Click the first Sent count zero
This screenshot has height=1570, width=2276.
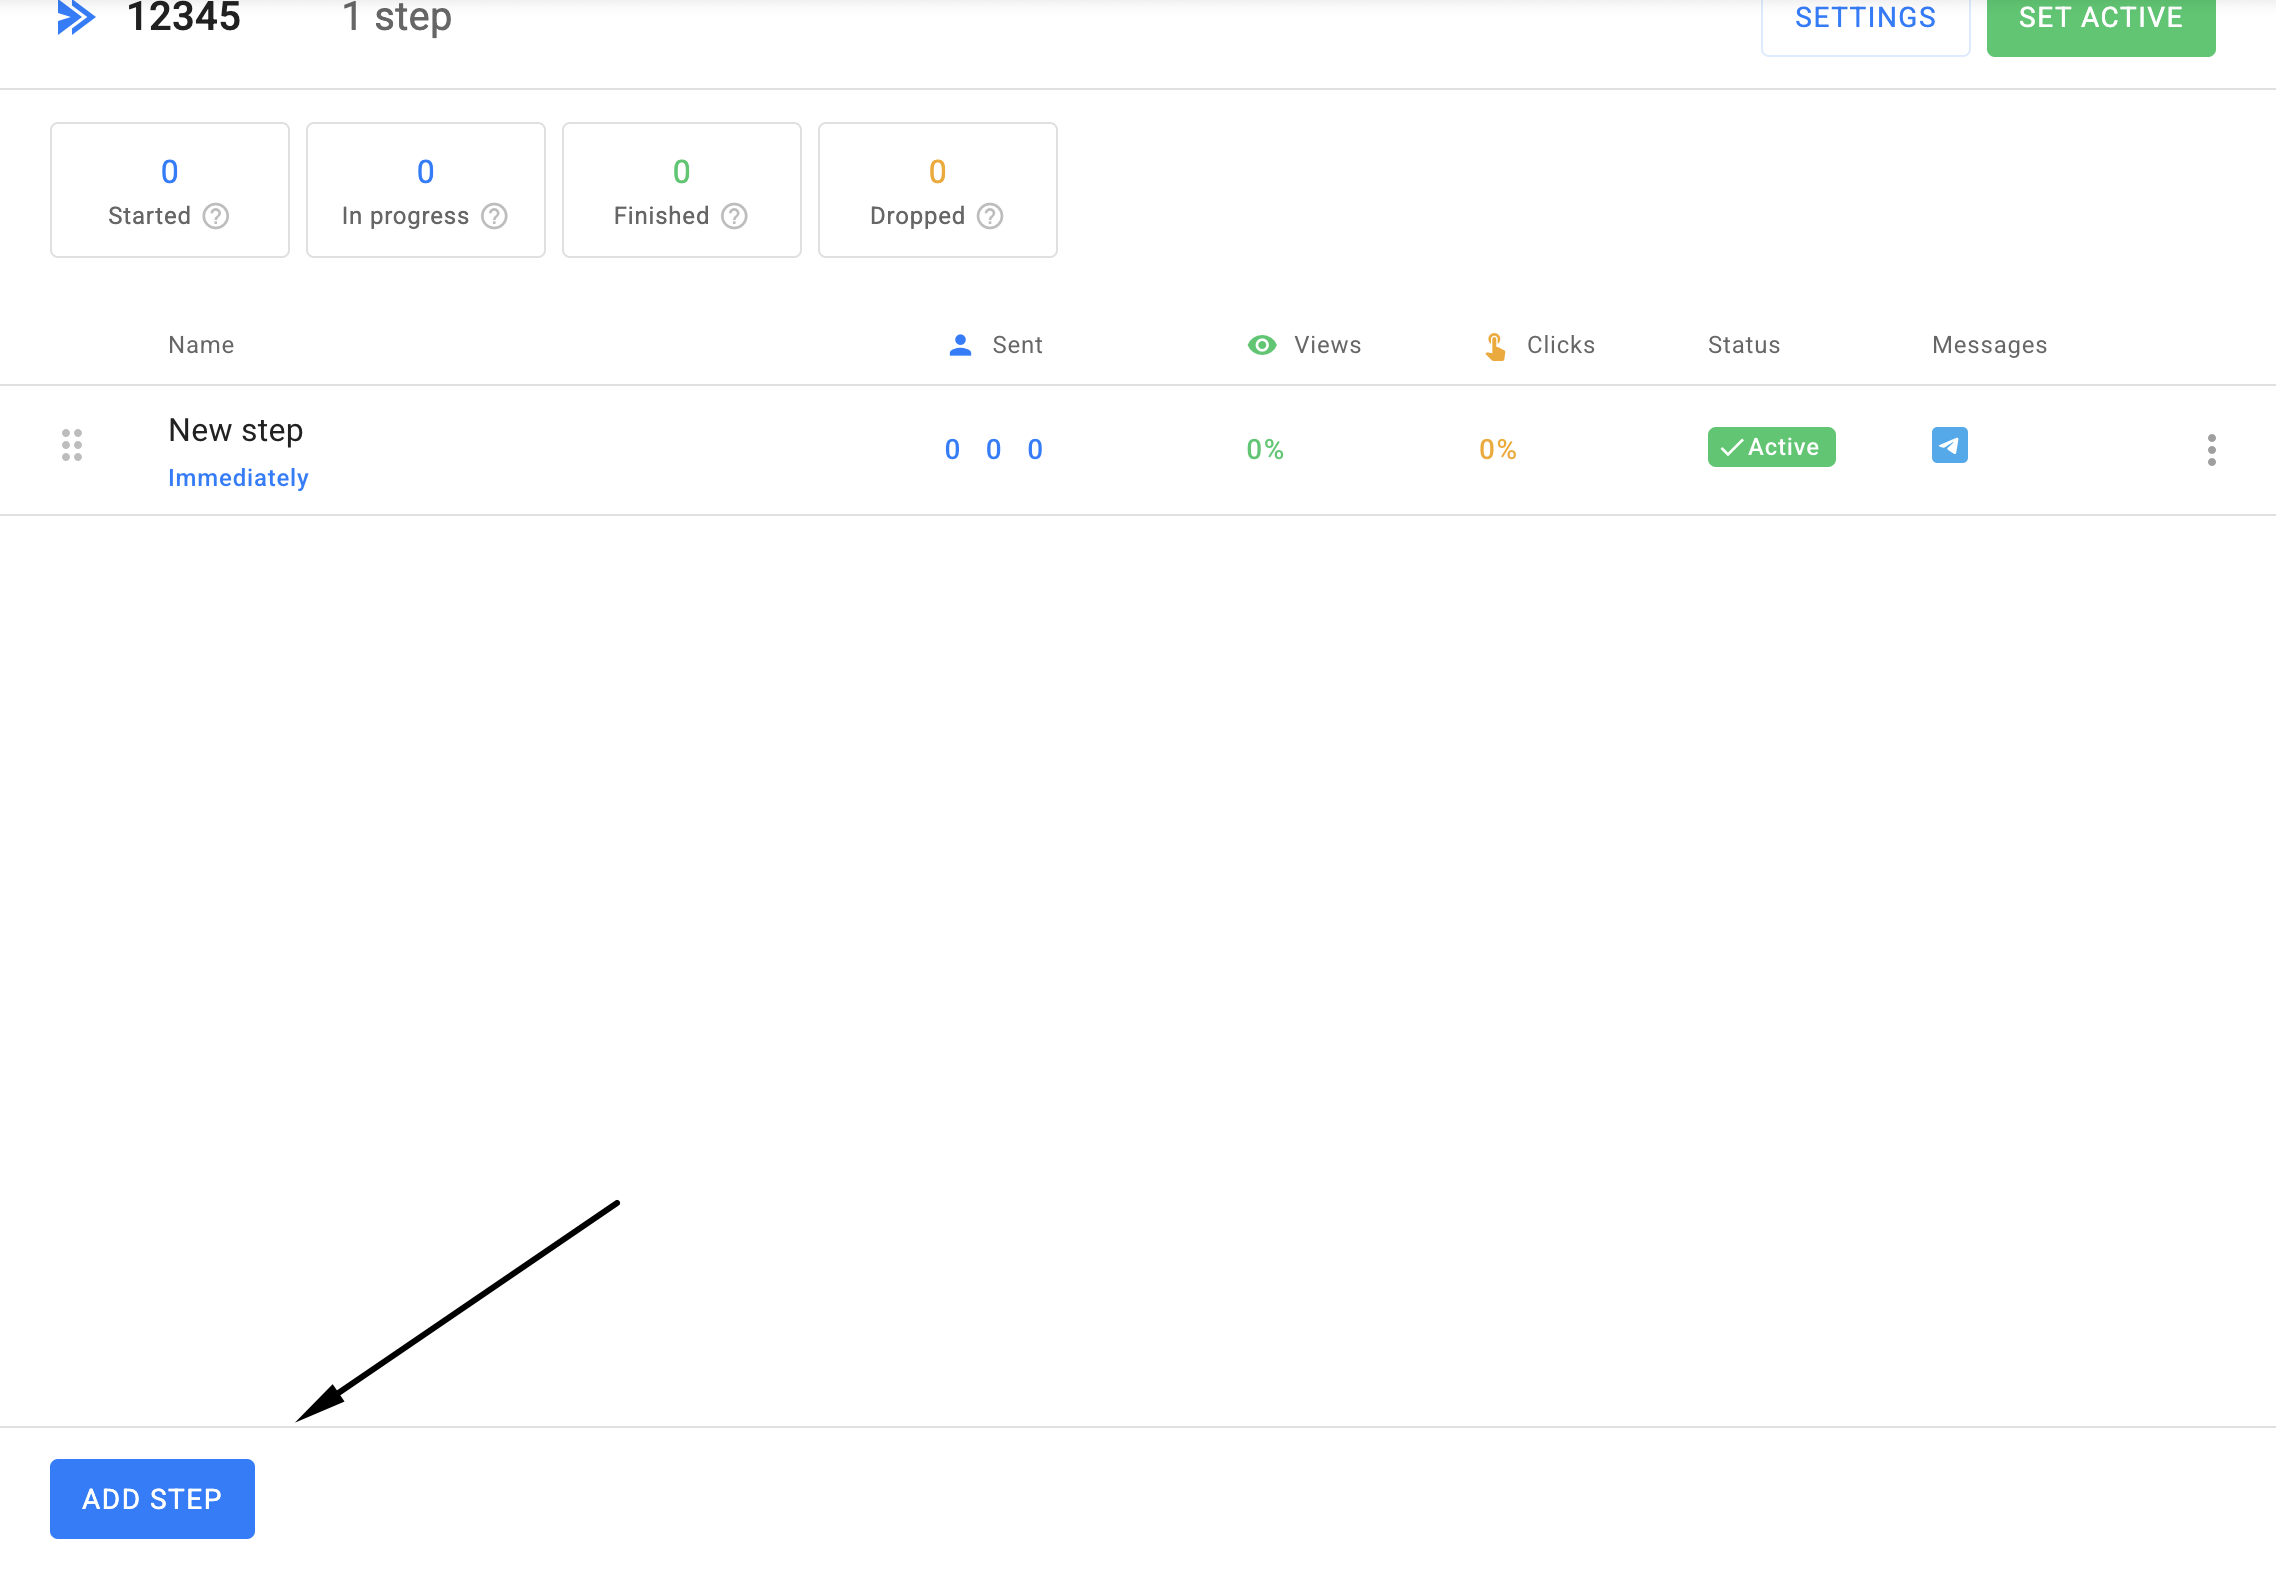(952, 450)
